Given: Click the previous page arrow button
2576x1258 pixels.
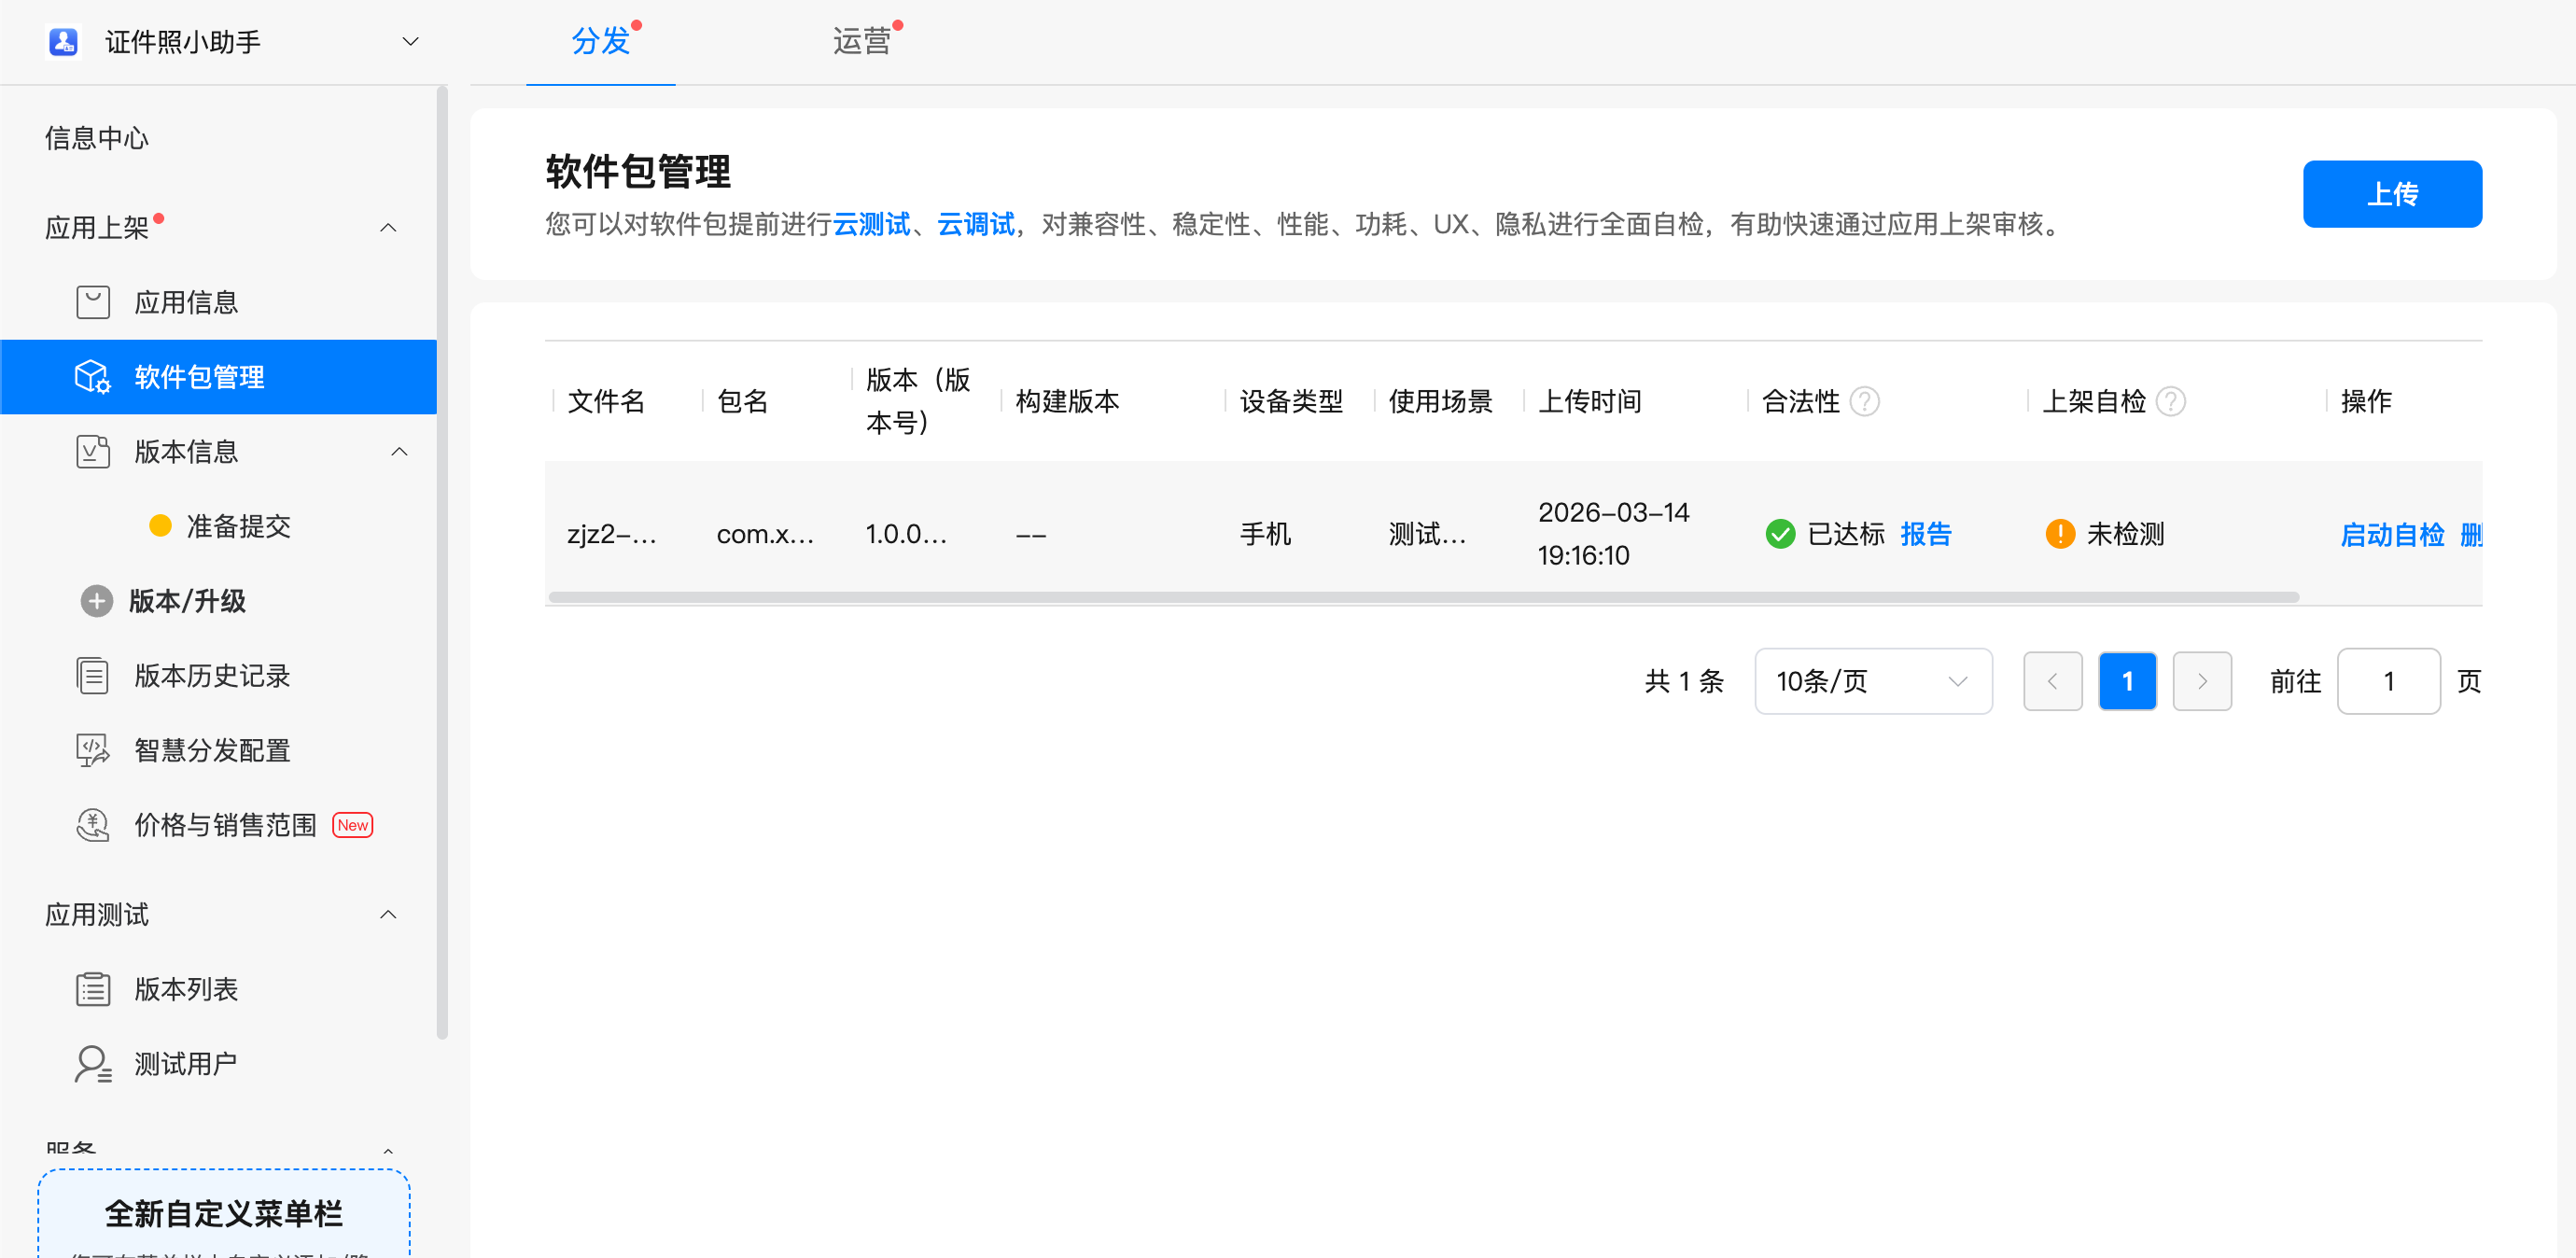Looking at the screenshot, I should point(2052,681).
